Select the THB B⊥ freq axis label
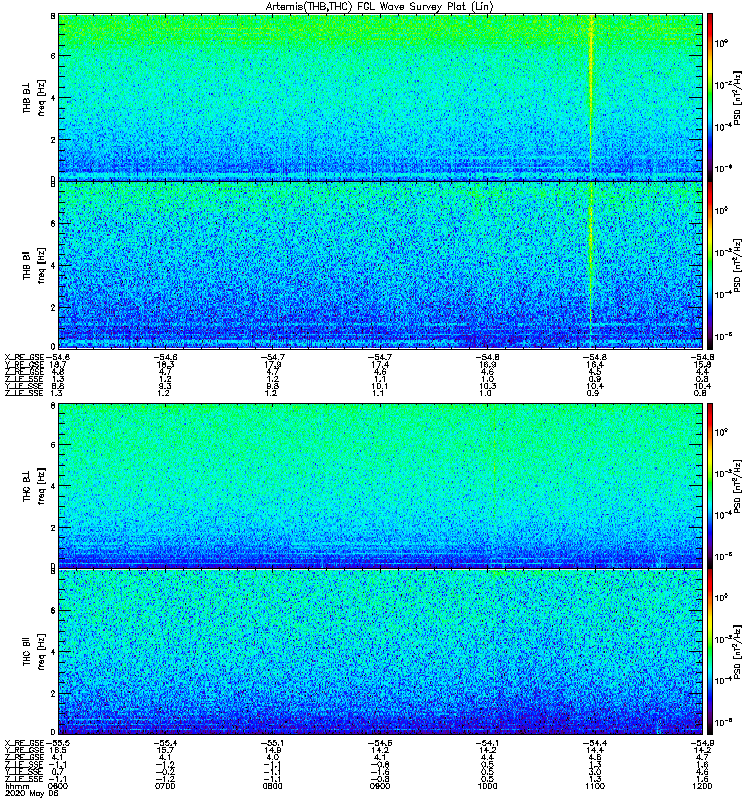The image size is (750, 800). (34, 98)
